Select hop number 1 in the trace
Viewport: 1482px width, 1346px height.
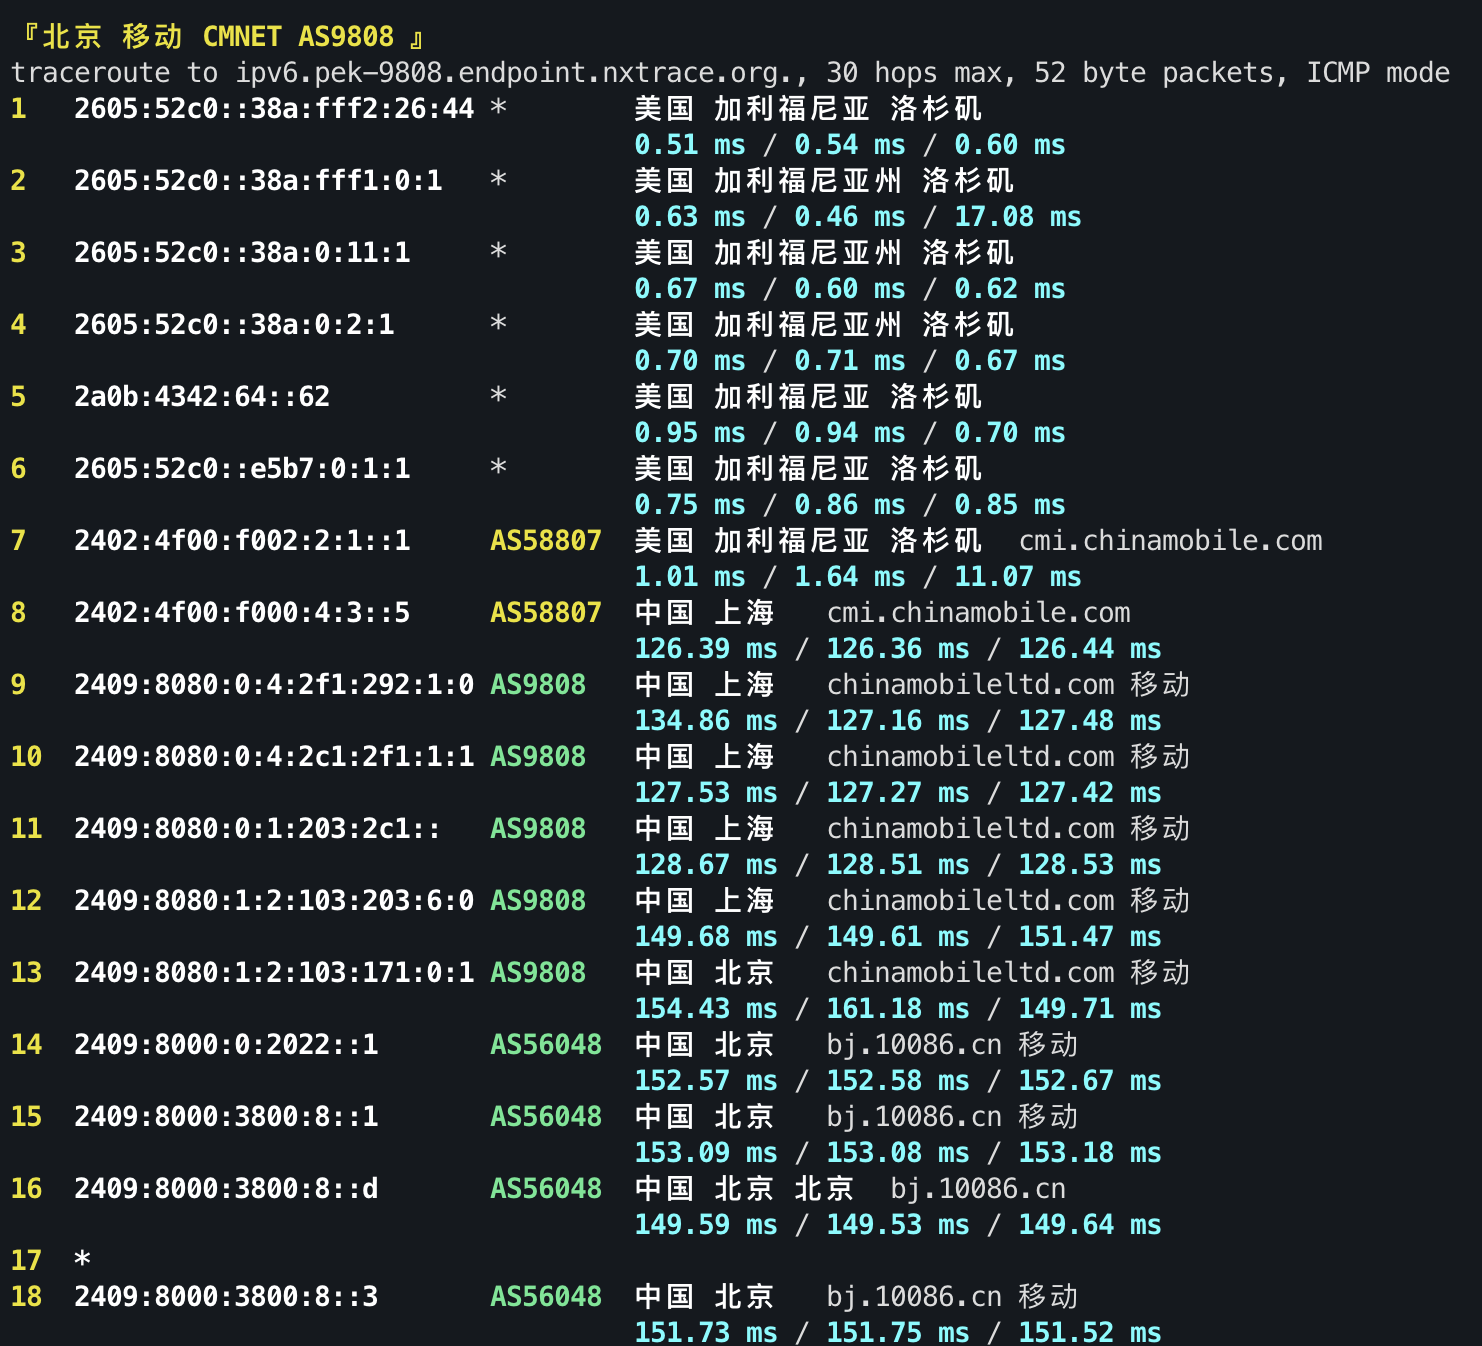point(17,109)
